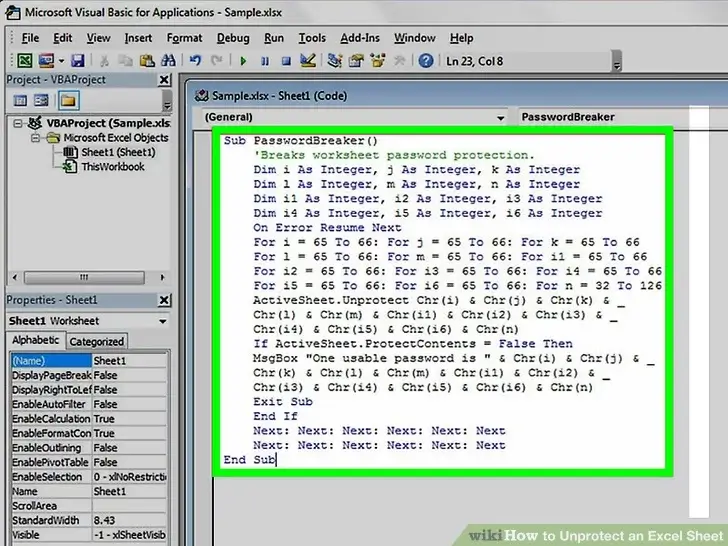Click the View Microsoft Excel toolbar icon
Image resolution: width=728 pixels, height=546 pixels.
click(x=25, y=61)
